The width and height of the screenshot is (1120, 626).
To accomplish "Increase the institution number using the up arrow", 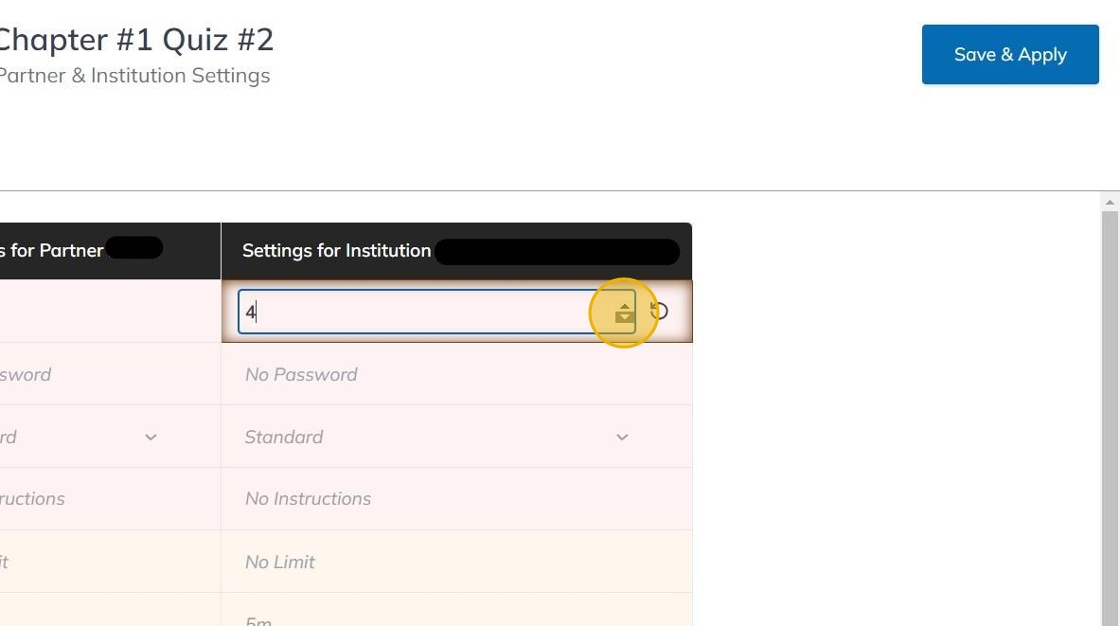I will coord(624,306).
